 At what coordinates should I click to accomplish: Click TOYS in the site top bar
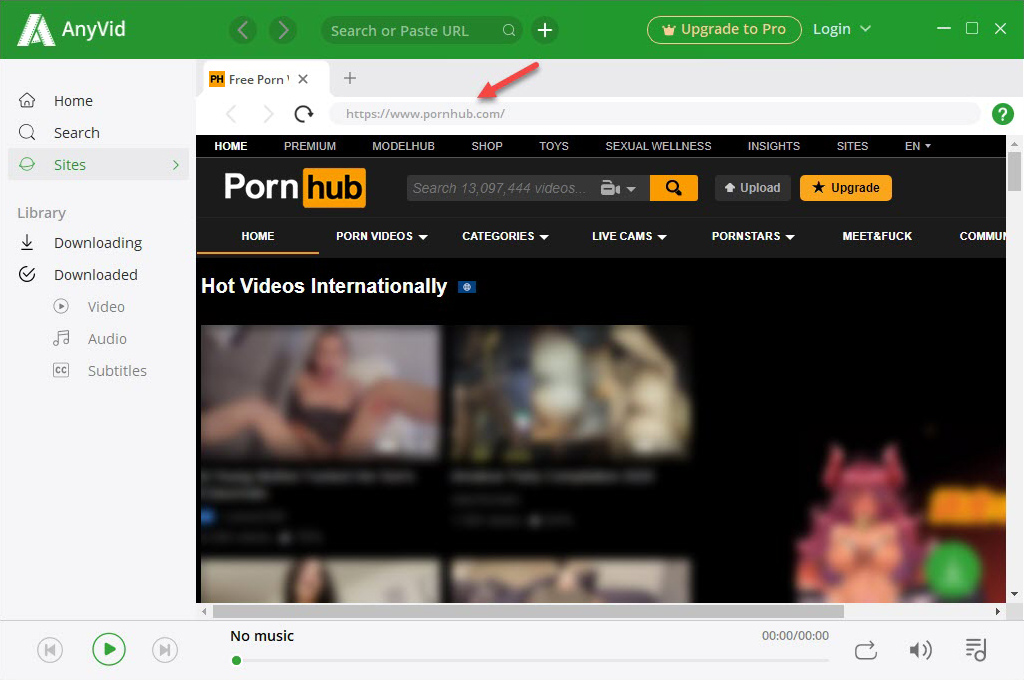(554, 146)
